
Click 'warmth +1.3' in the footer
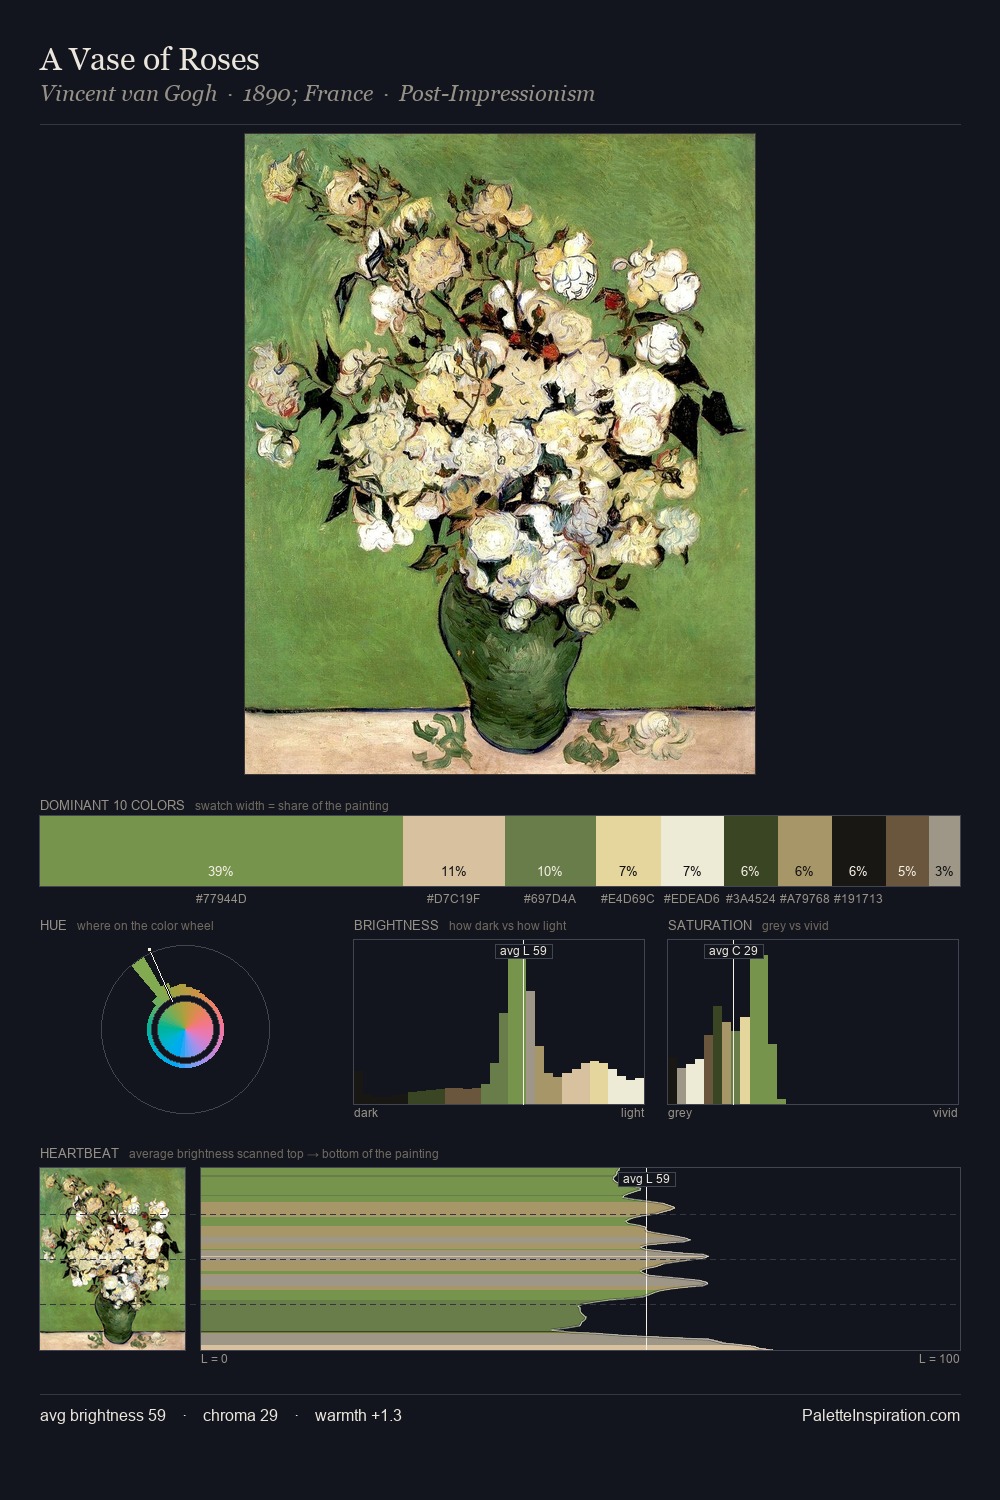click(358, 1415)
